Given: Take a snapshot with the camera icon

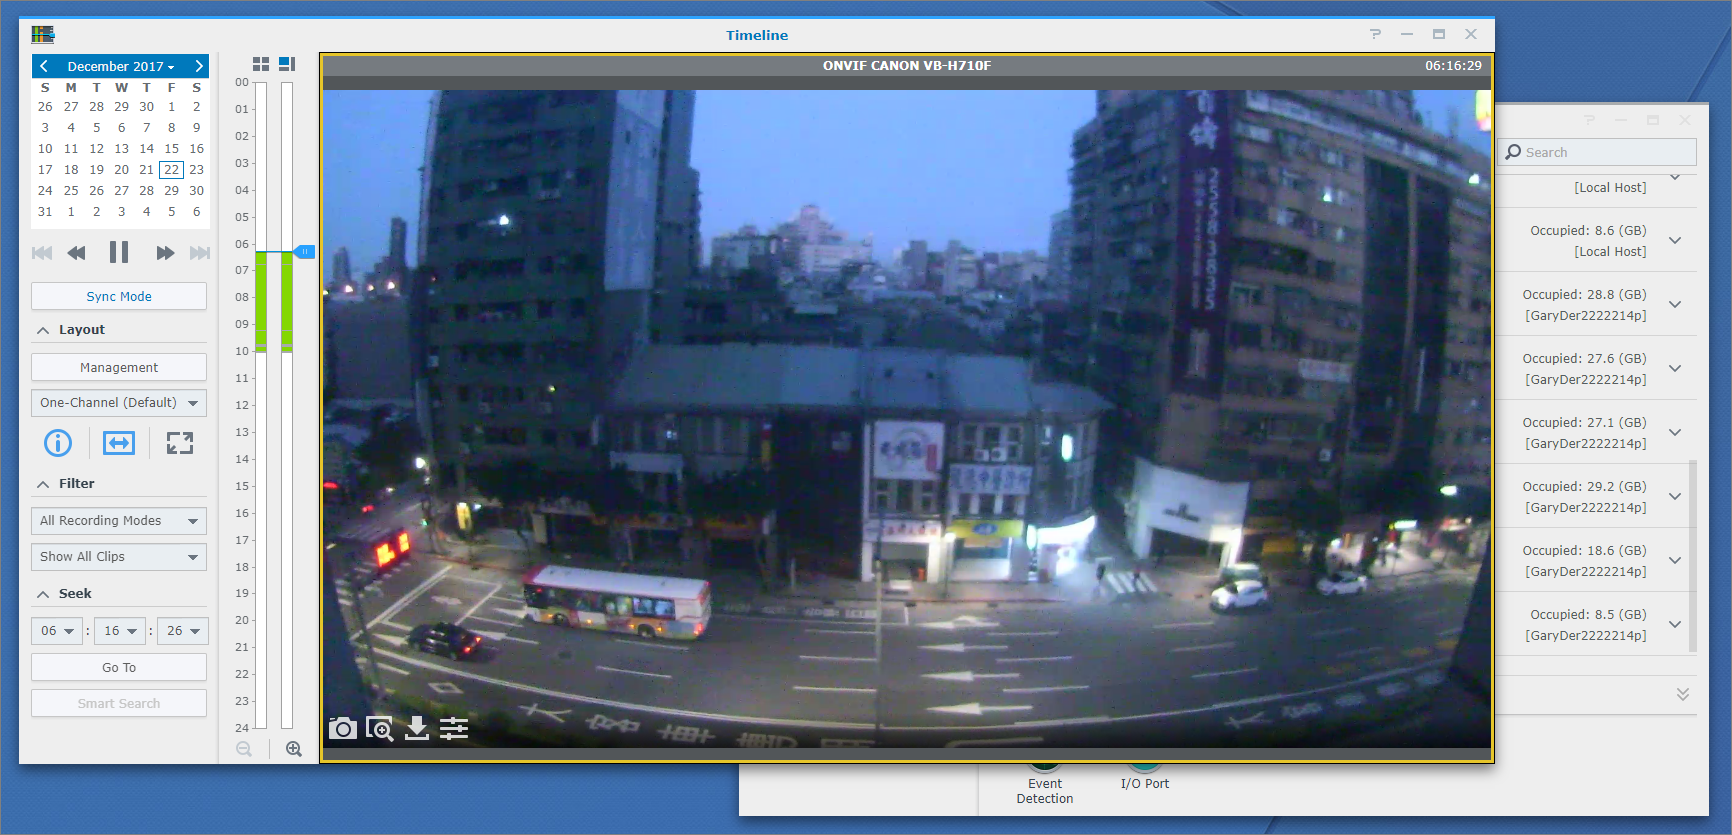Looking at the screenshot, I should pyautogui.click(x=342, y=728).
